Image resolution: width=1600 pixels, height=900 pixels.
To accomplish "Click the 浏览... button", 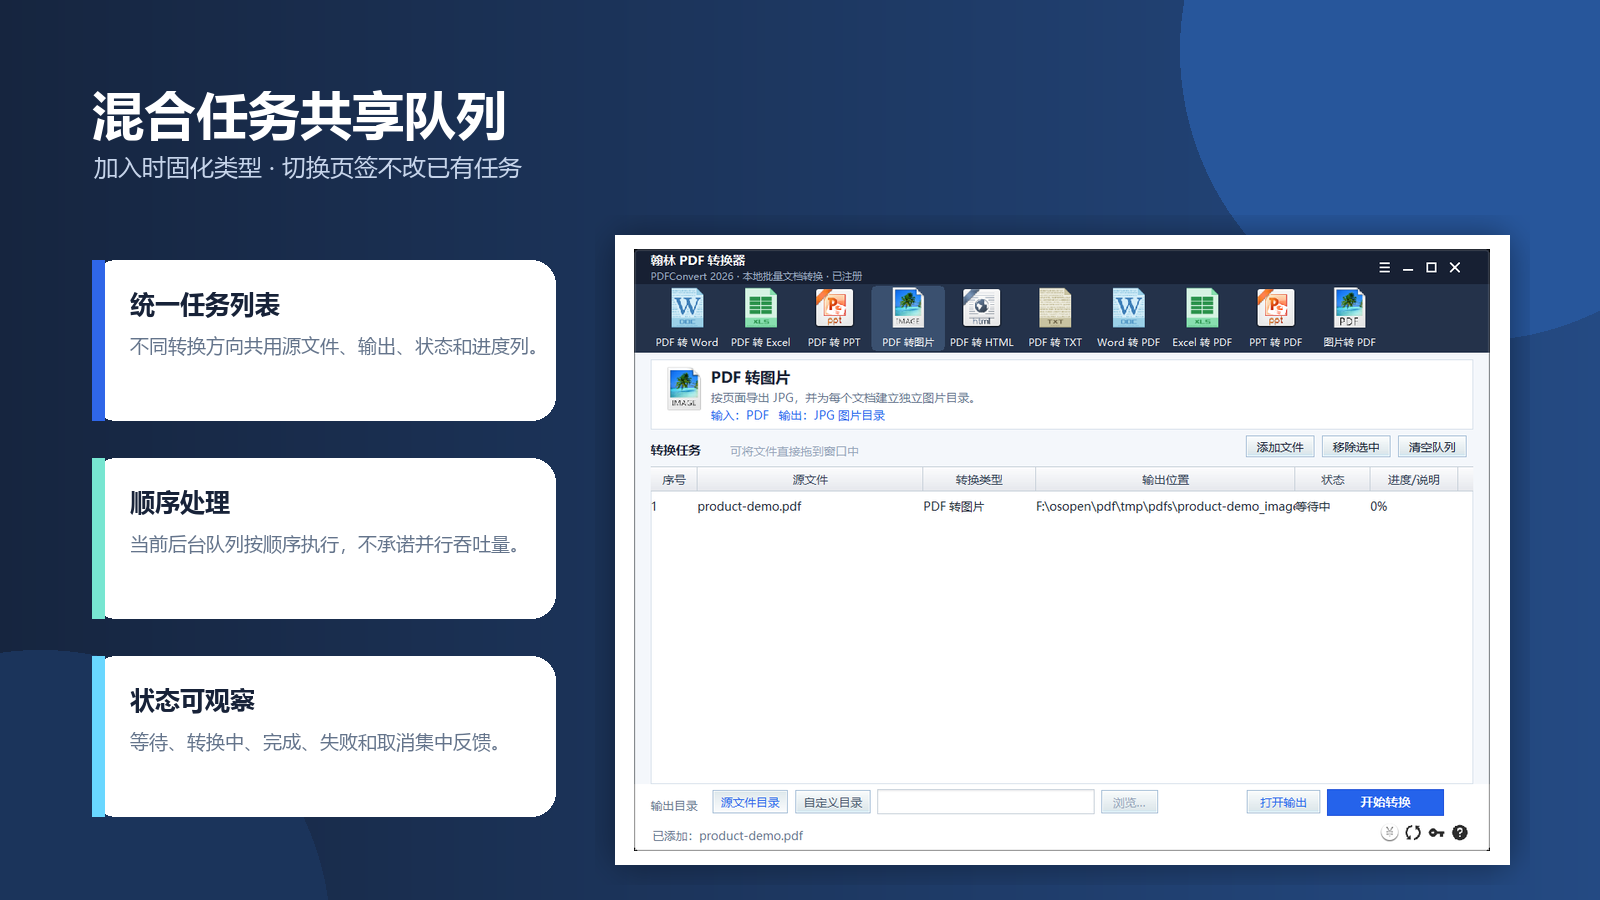I will pos(1129,802).
